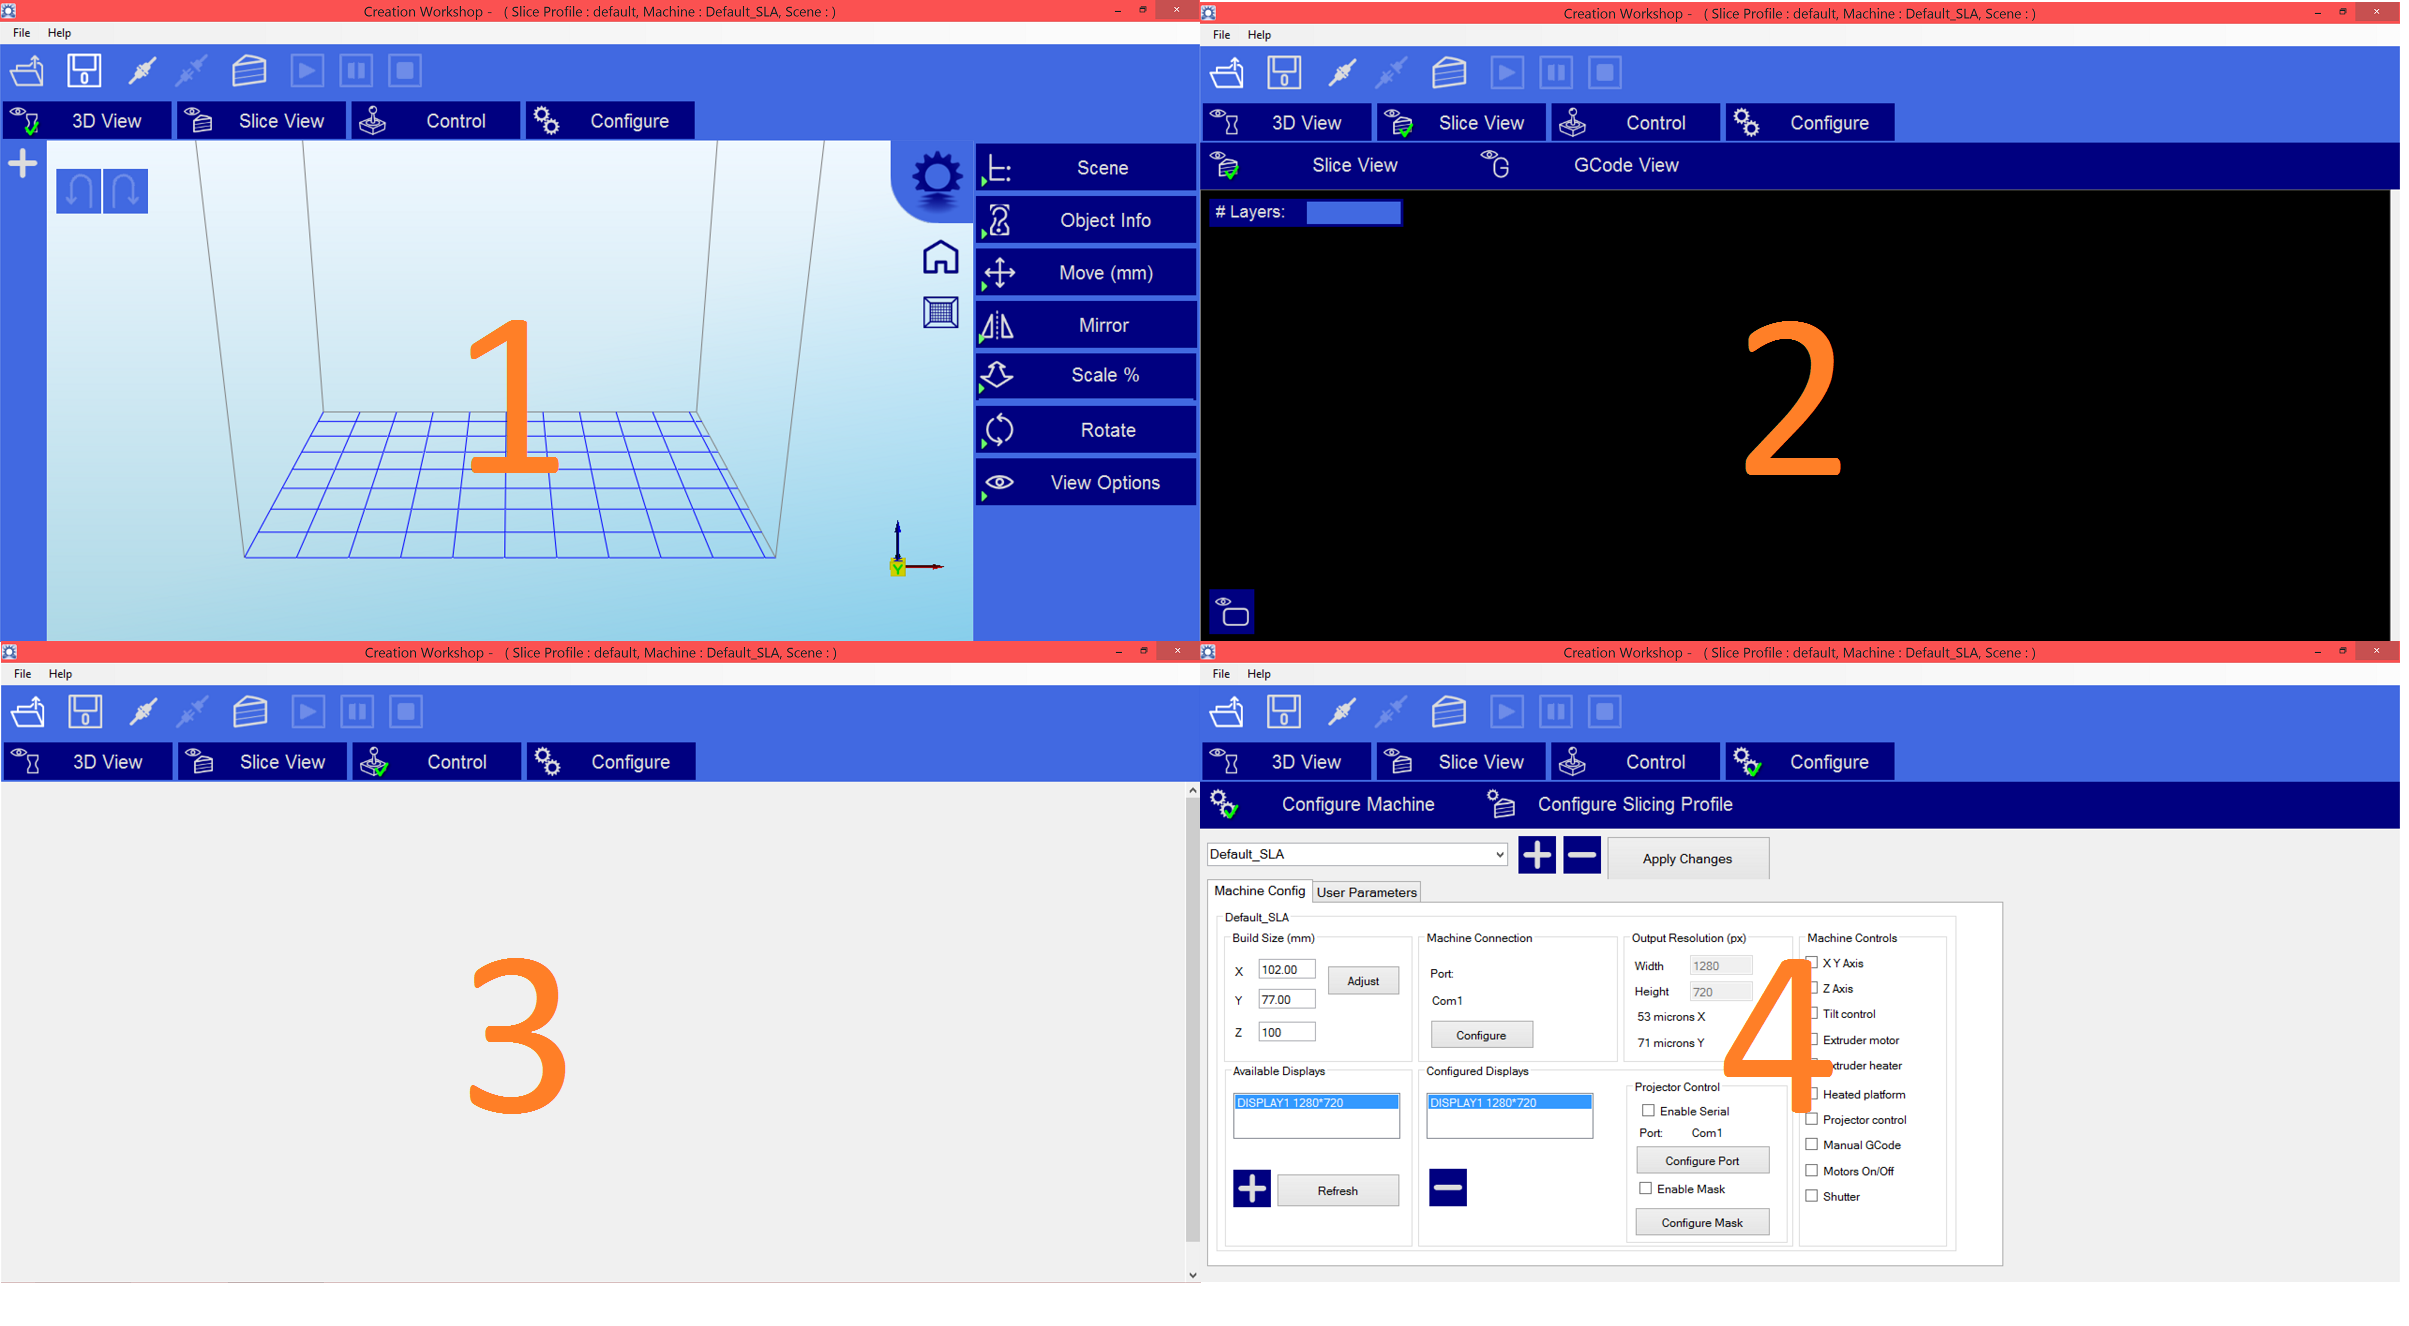Enable the Enable Mask option

click(x=1644, y=1187)
